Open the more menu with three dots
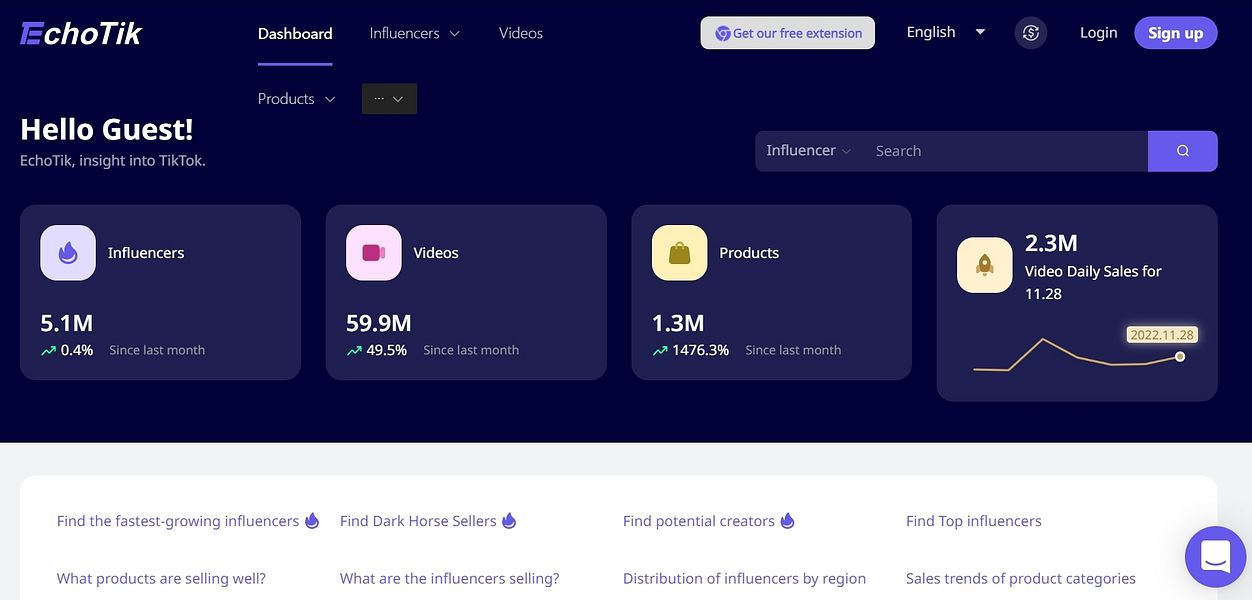1252x600 pixels. click(x=389, y=99)
